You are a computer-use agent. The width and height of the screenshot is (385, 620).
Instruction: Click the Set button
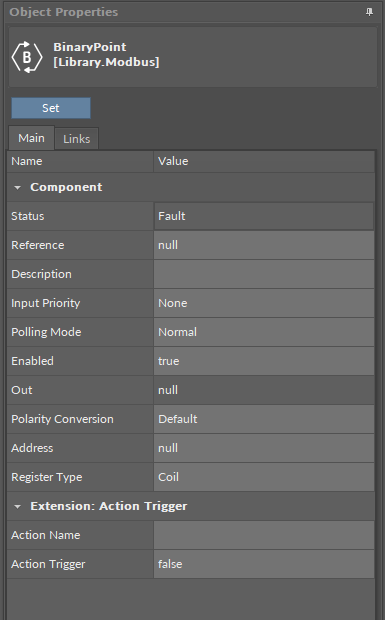pyautogui.click(x=51, y=108)
